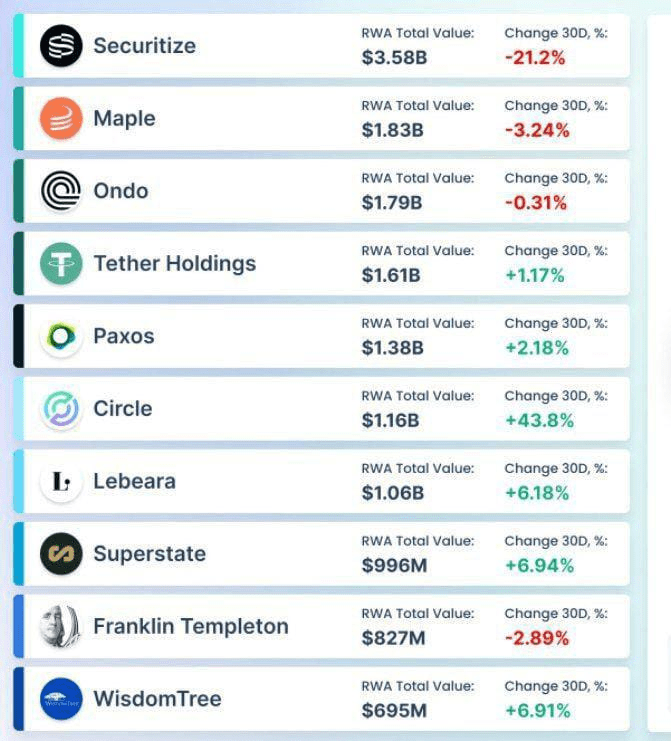
Task: Click Securitize's $3.58B total value
Action: [394, 58]
